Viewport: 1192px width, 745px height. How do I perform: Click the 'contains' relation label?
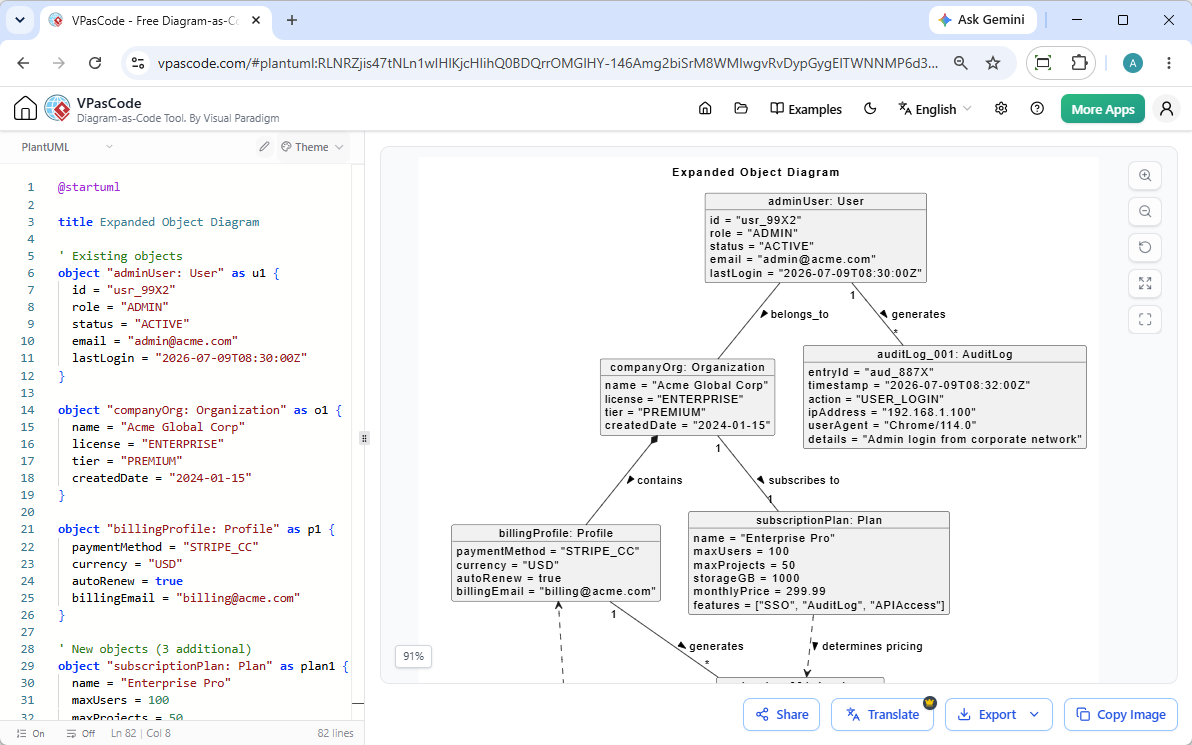click(659, 480)
